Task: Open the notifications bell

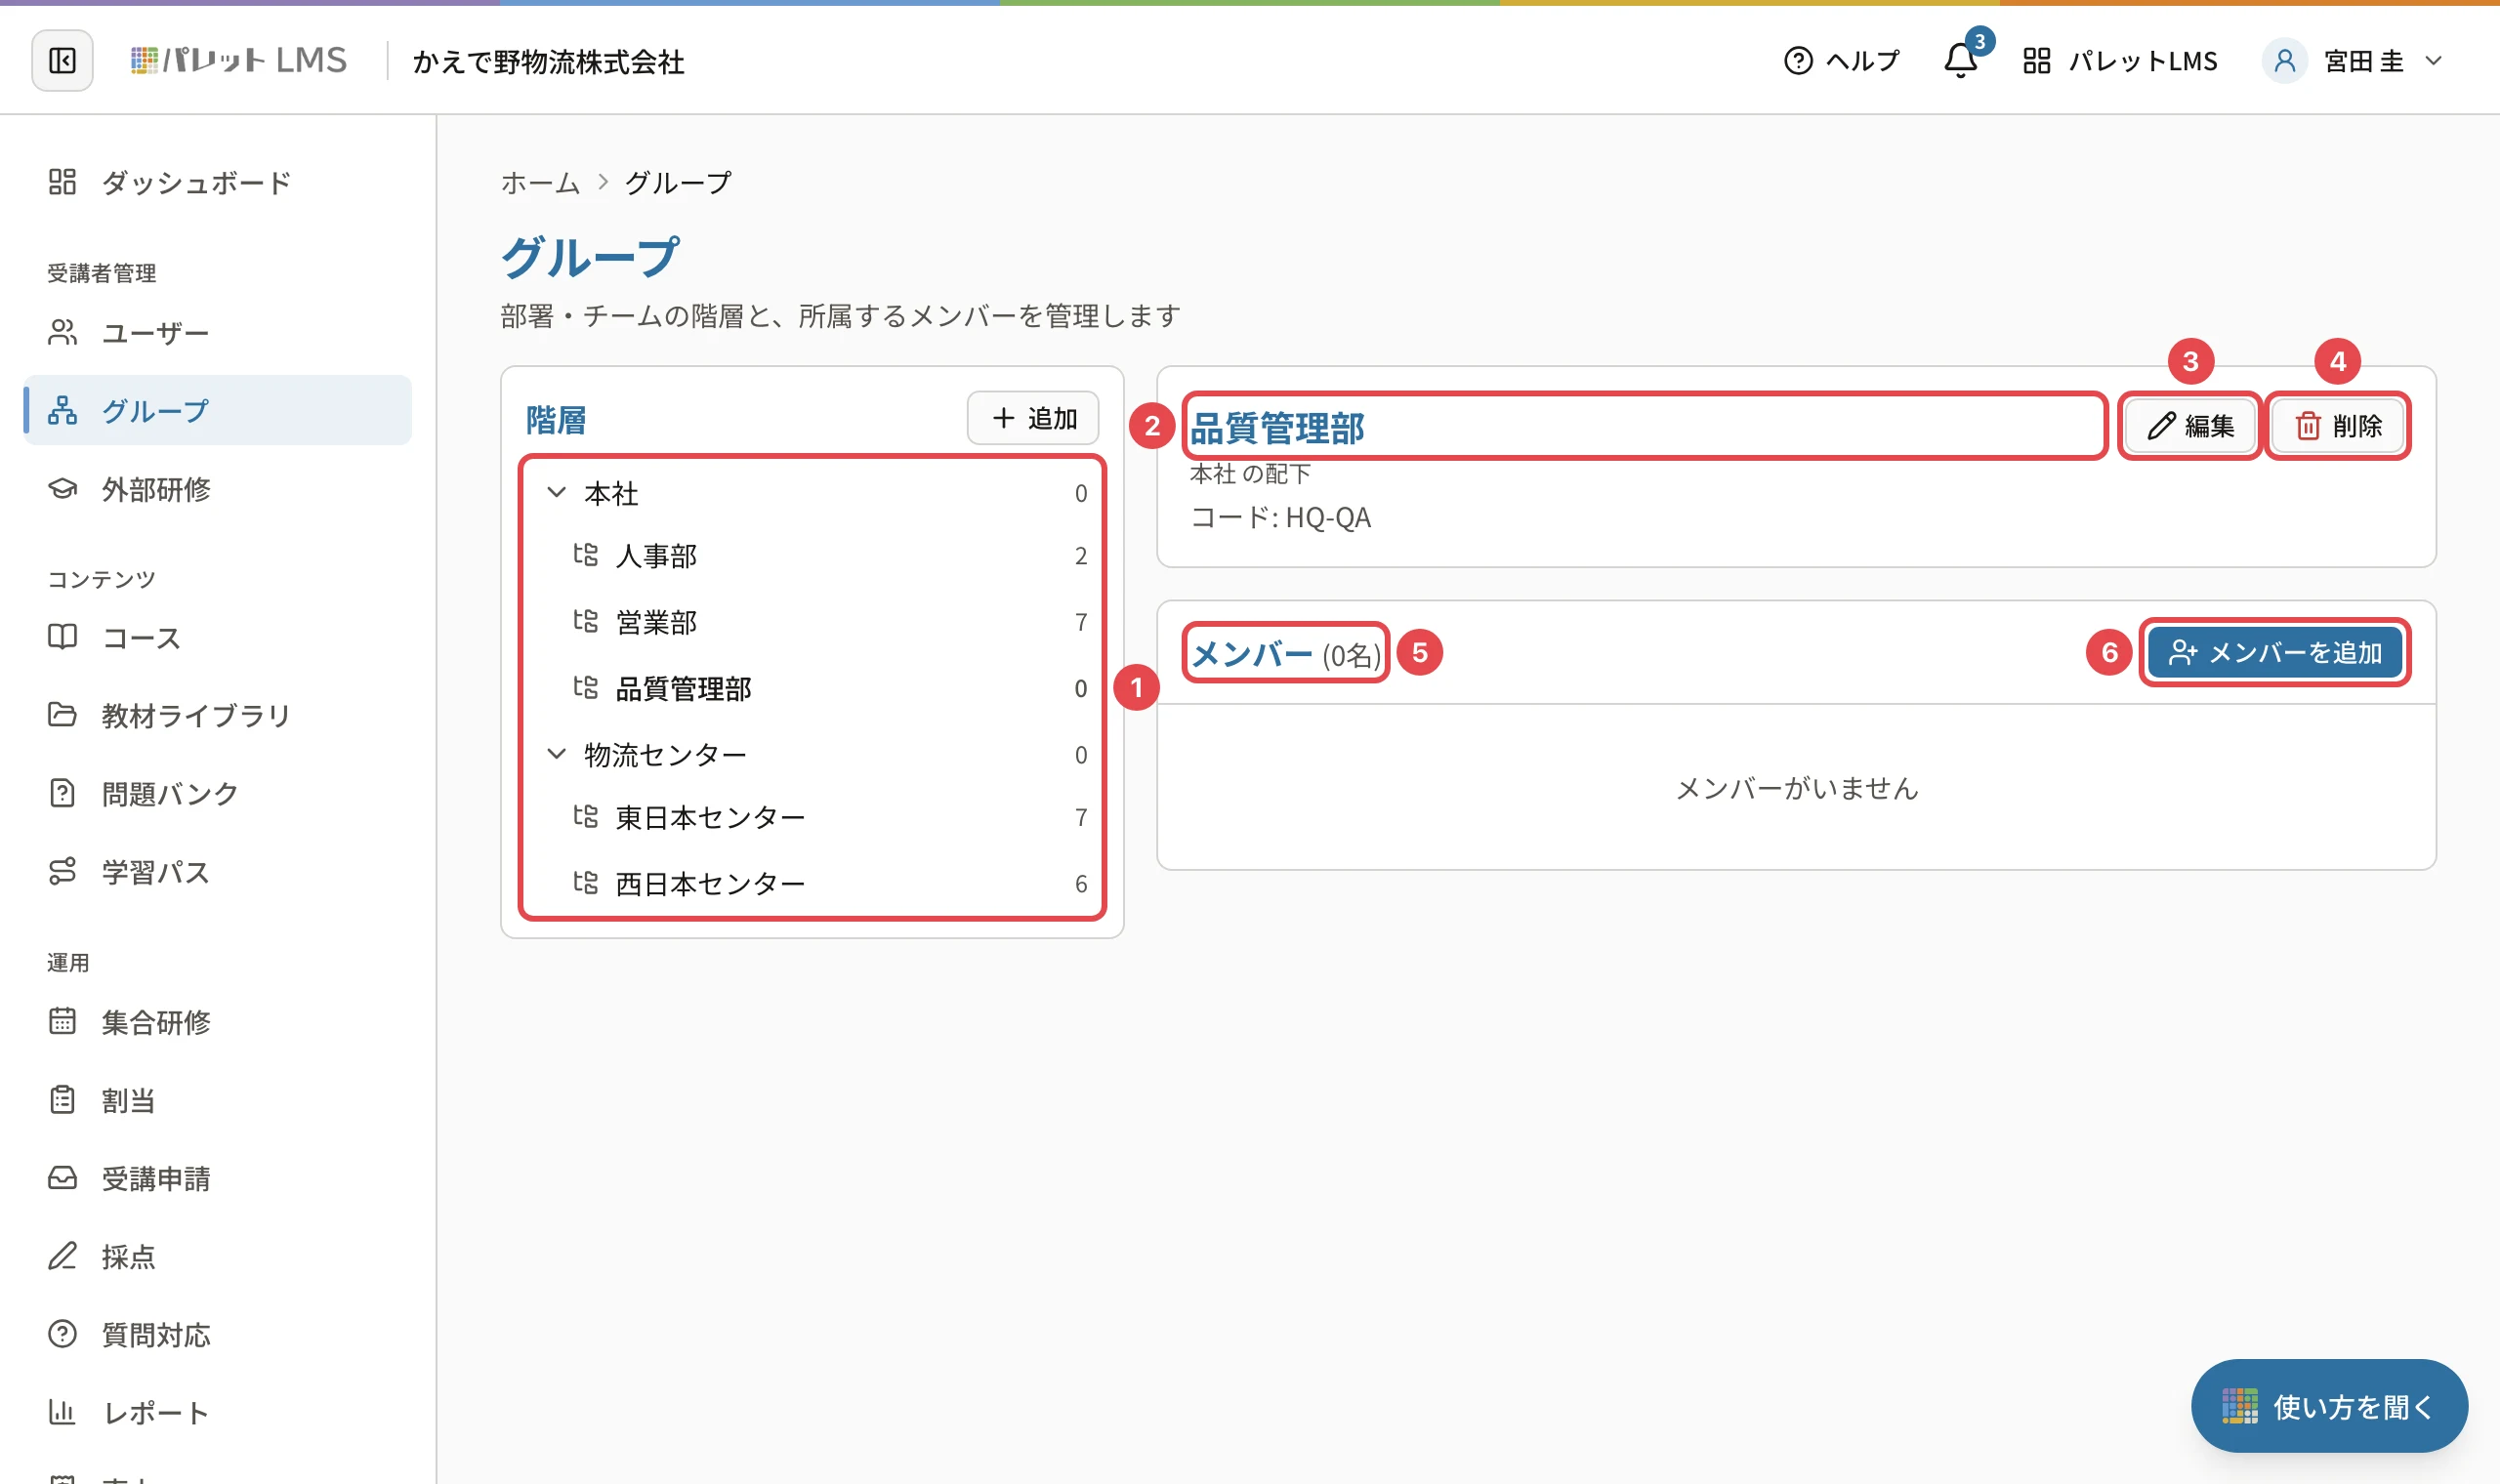Action: coord(1961,61)
